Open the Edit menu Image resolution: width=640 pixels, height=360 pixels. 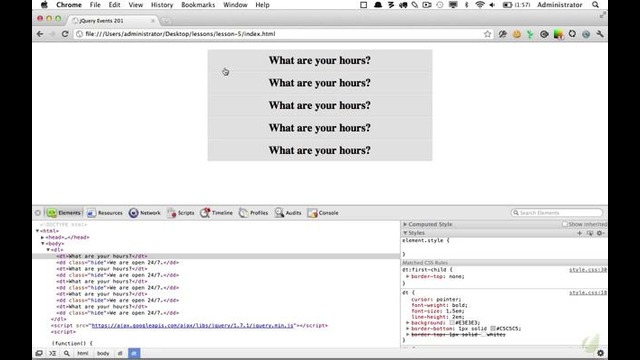(x=114, y=5)
